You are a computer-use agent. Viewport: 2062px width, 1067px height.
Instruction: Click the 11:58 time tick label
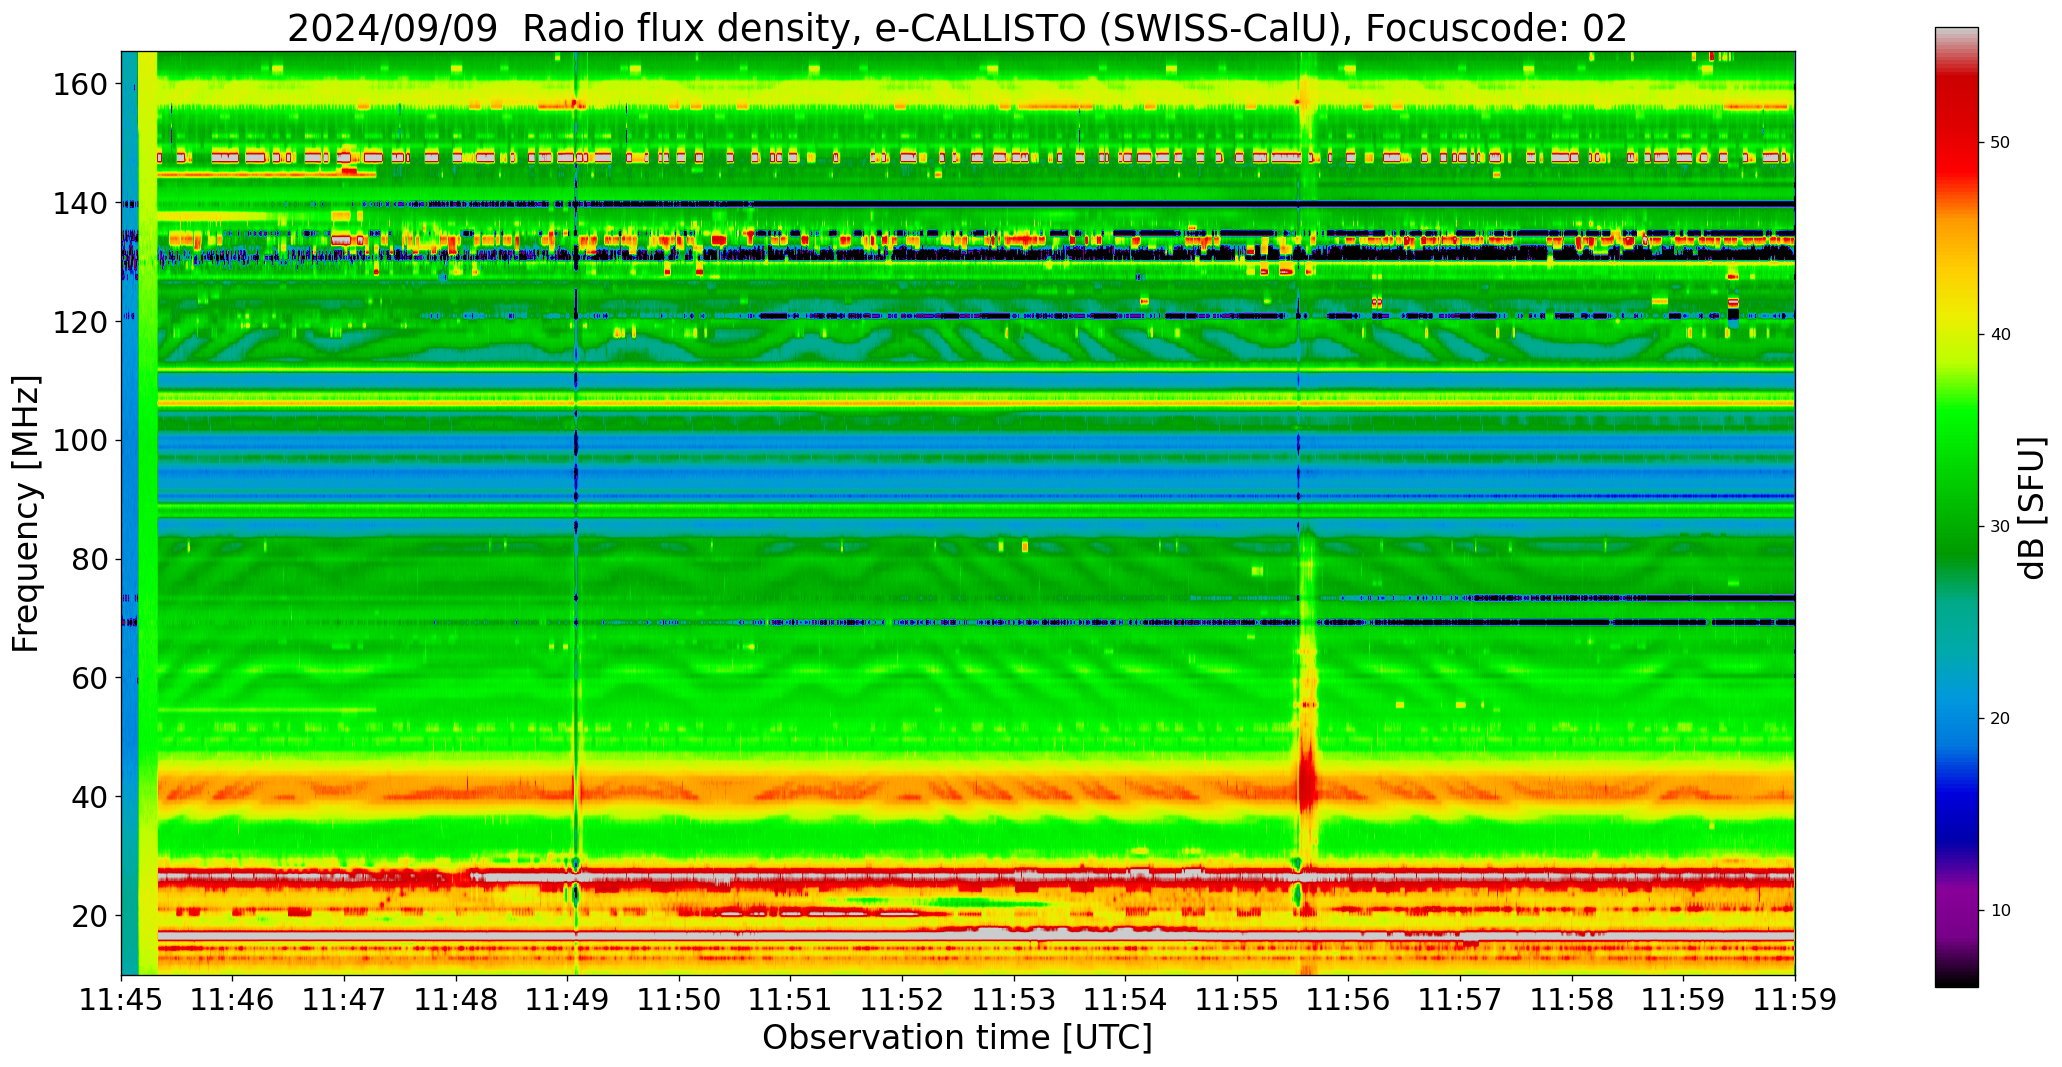coord(1572,1001)
